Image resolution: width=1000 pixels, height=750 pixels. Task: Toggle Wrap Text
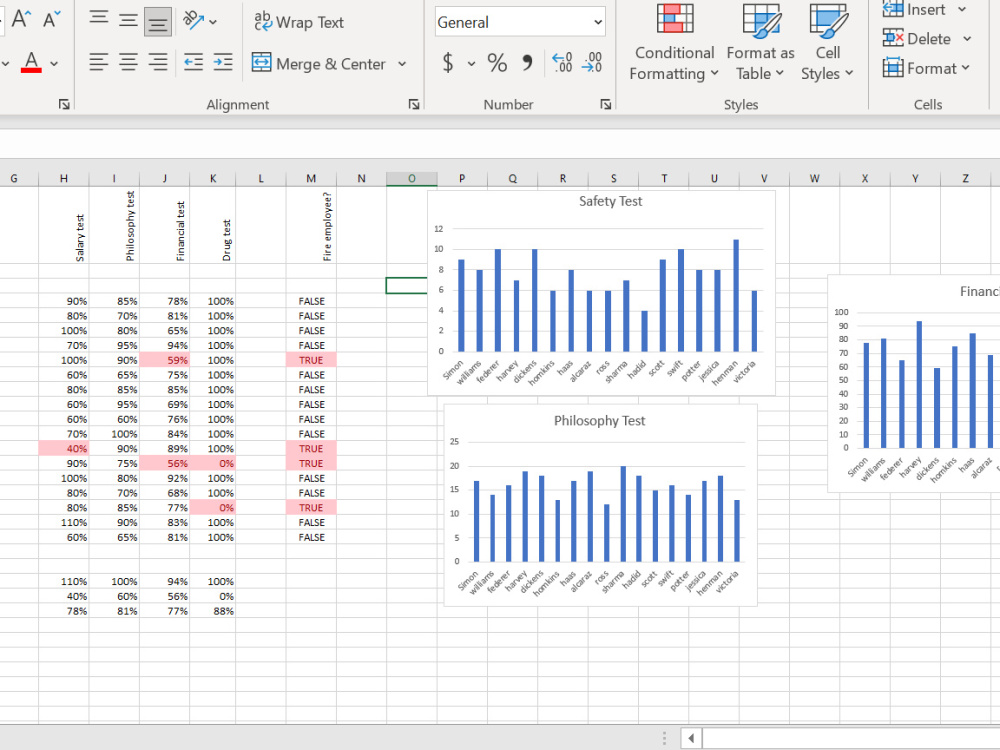(x=298, y=22)
